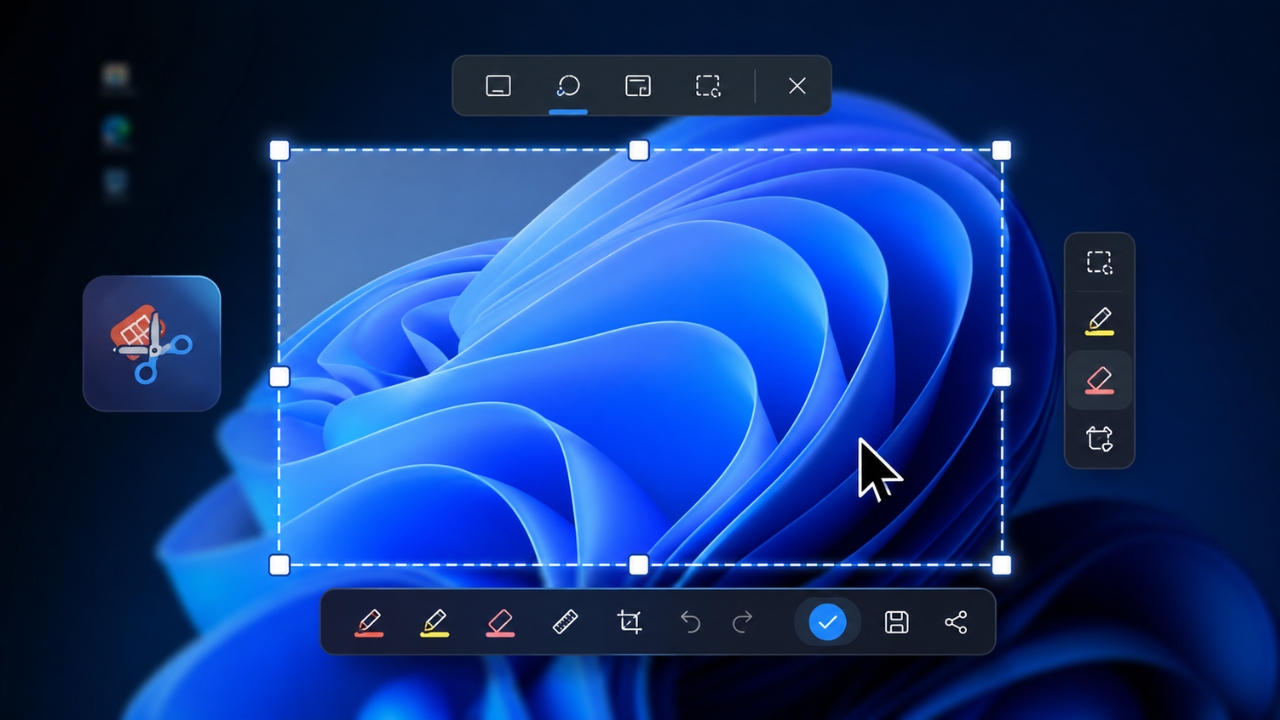The width and height of the screenshot is (1280, 720).
Task: Open the Snipping Tool scissors app icon
Action: (152, 344)
